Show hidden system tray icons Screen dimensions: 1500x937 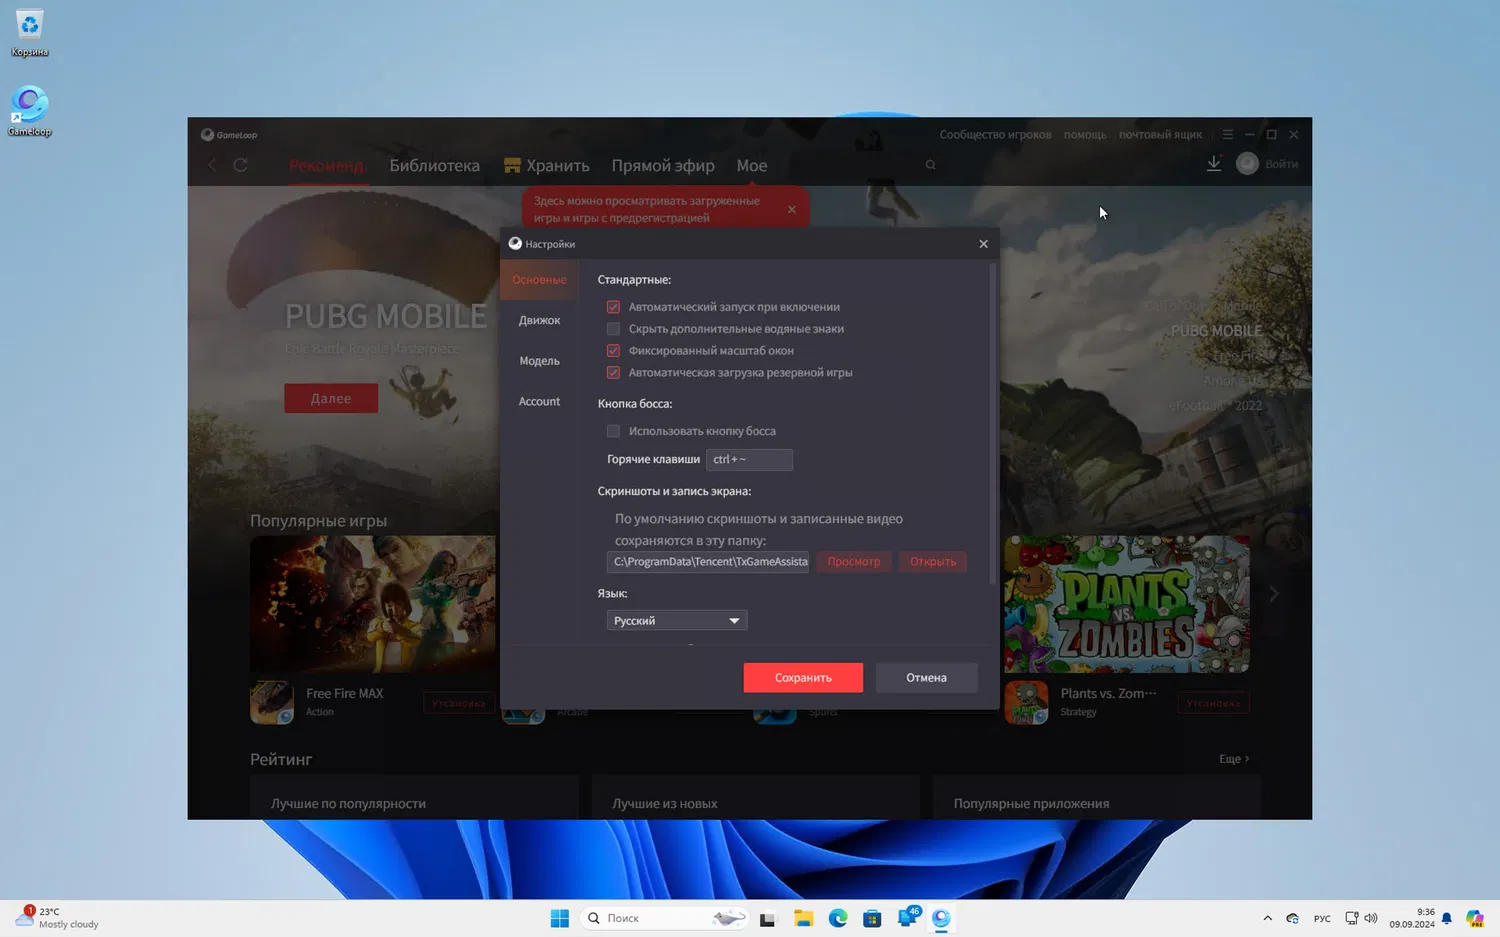click(x=1267, y=918)
